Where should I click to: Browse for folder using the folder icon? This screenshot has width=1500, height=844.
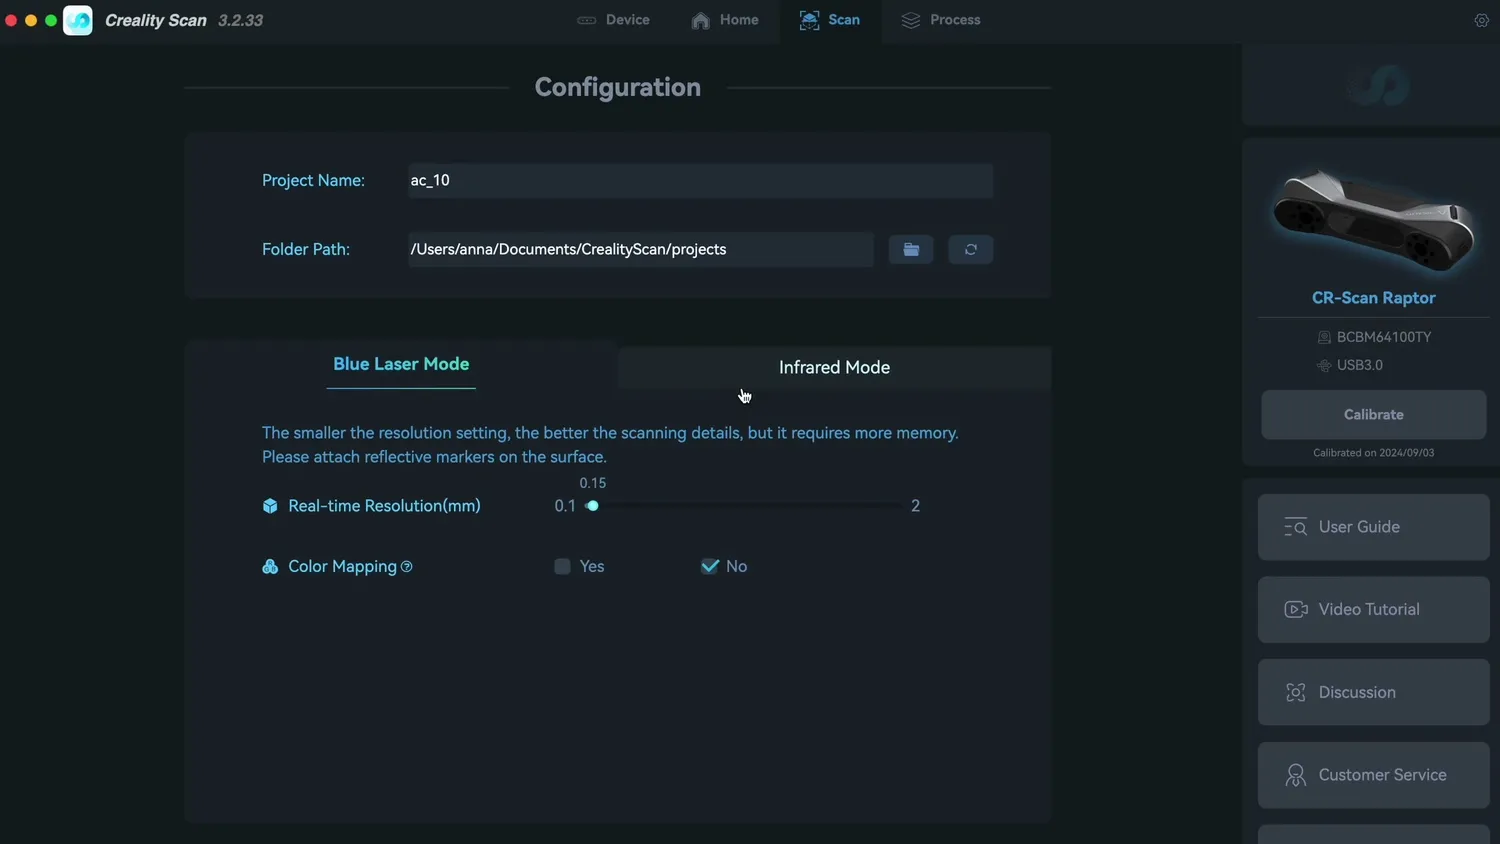coord(911,249)
